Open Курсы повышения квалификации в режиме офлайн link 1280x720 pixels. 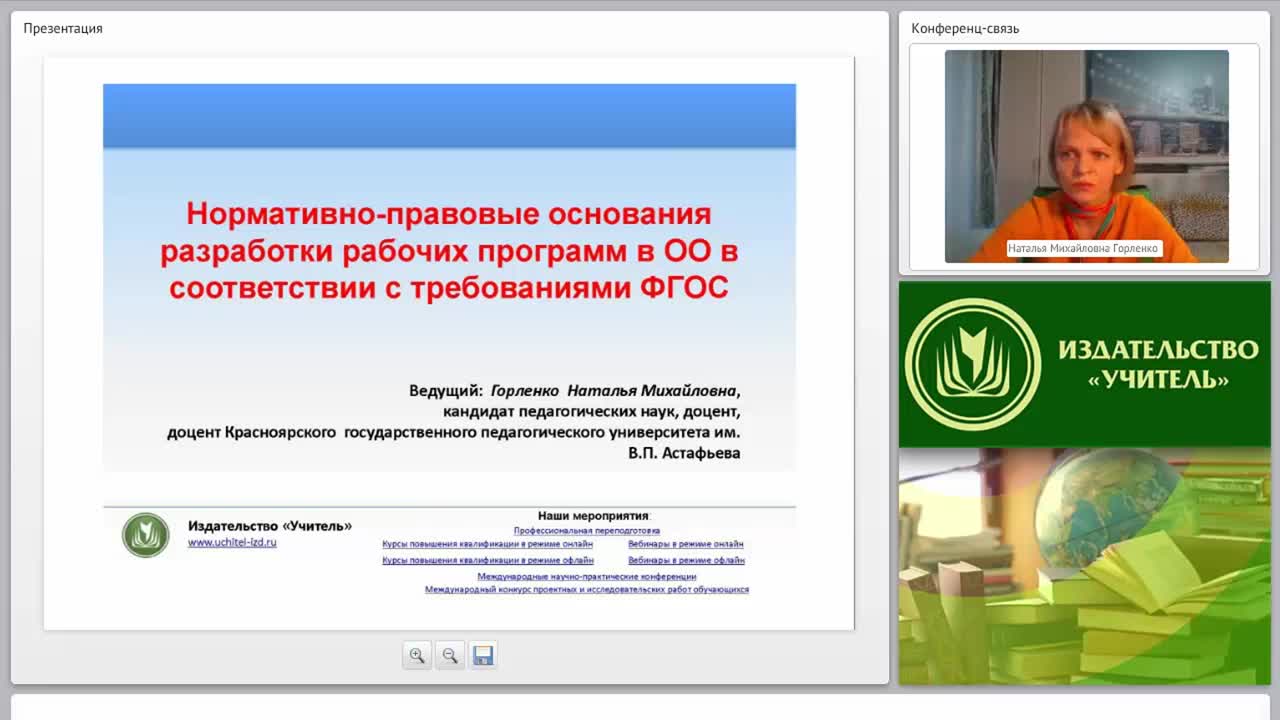click(x=487, y=560)
